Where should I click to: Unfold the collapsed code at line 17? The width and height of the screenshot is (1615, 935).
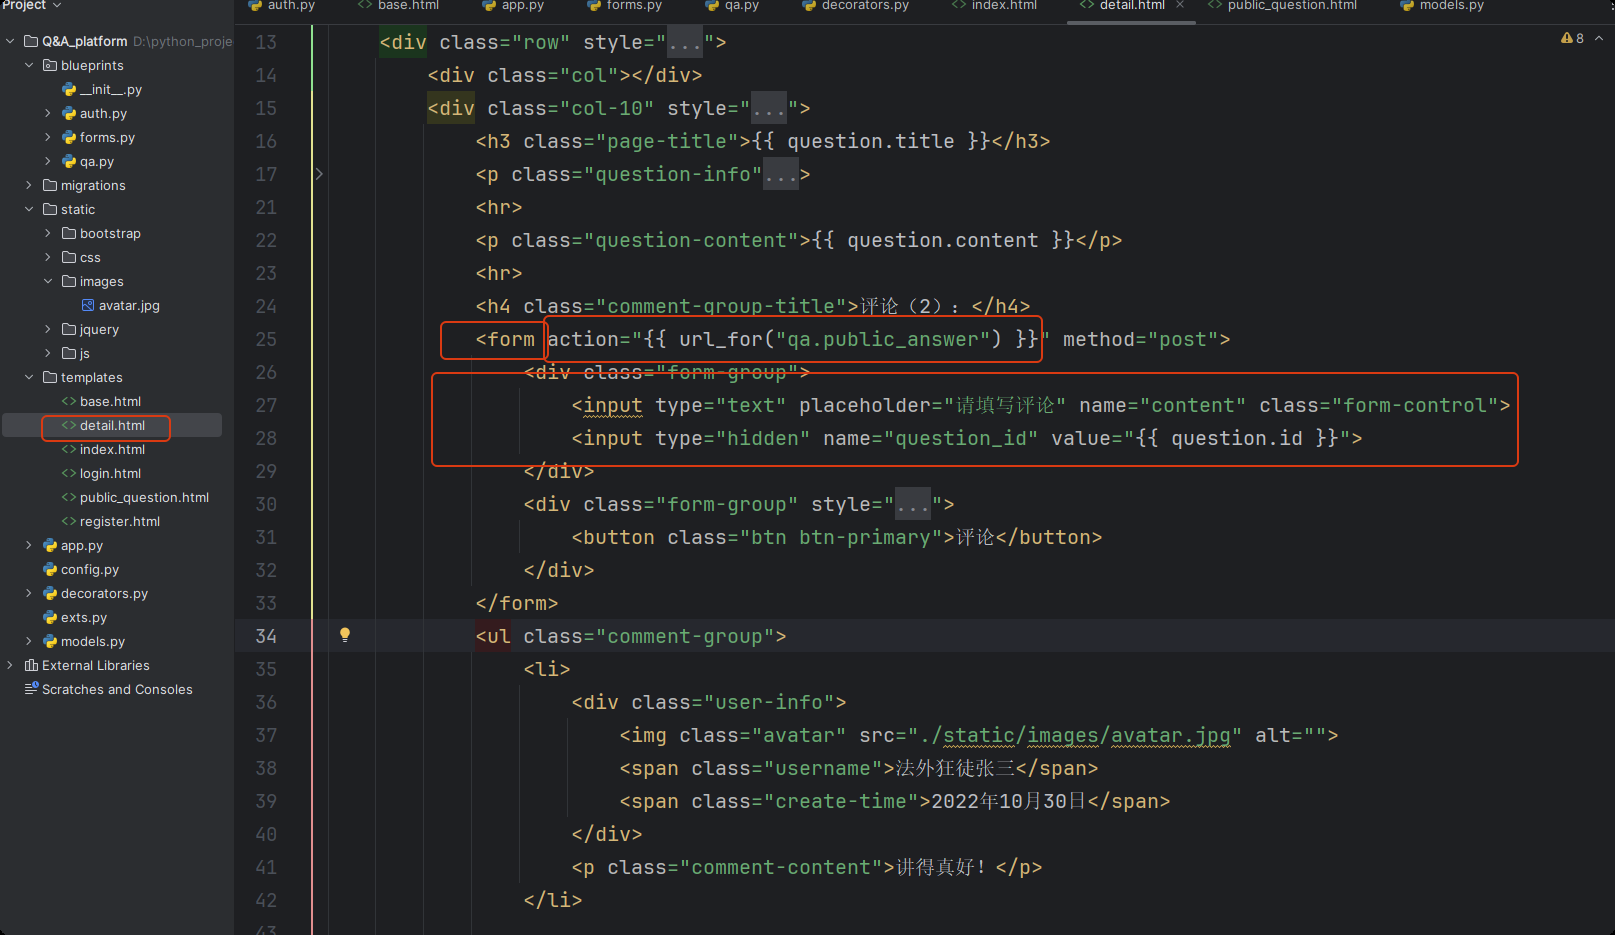[319, 174]
